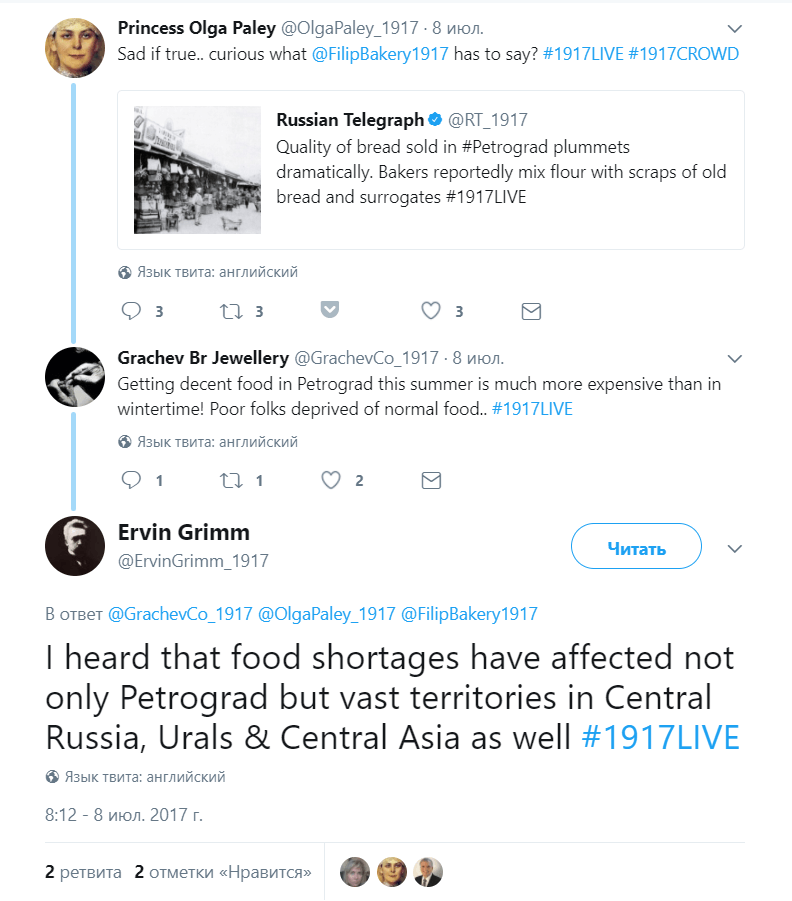Retweet Princess Olga Paley's tweet

231,311
